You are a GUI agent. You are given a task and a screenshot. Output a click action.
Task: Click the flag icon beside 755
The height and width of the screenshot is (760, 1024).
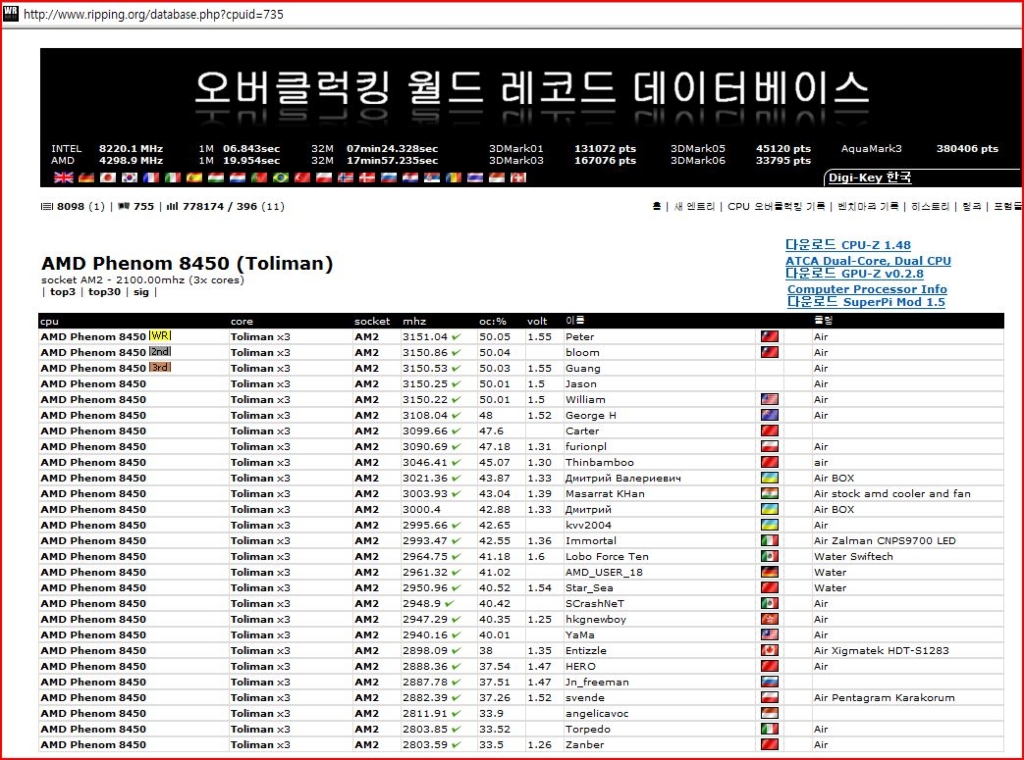(x=123, y=206)
